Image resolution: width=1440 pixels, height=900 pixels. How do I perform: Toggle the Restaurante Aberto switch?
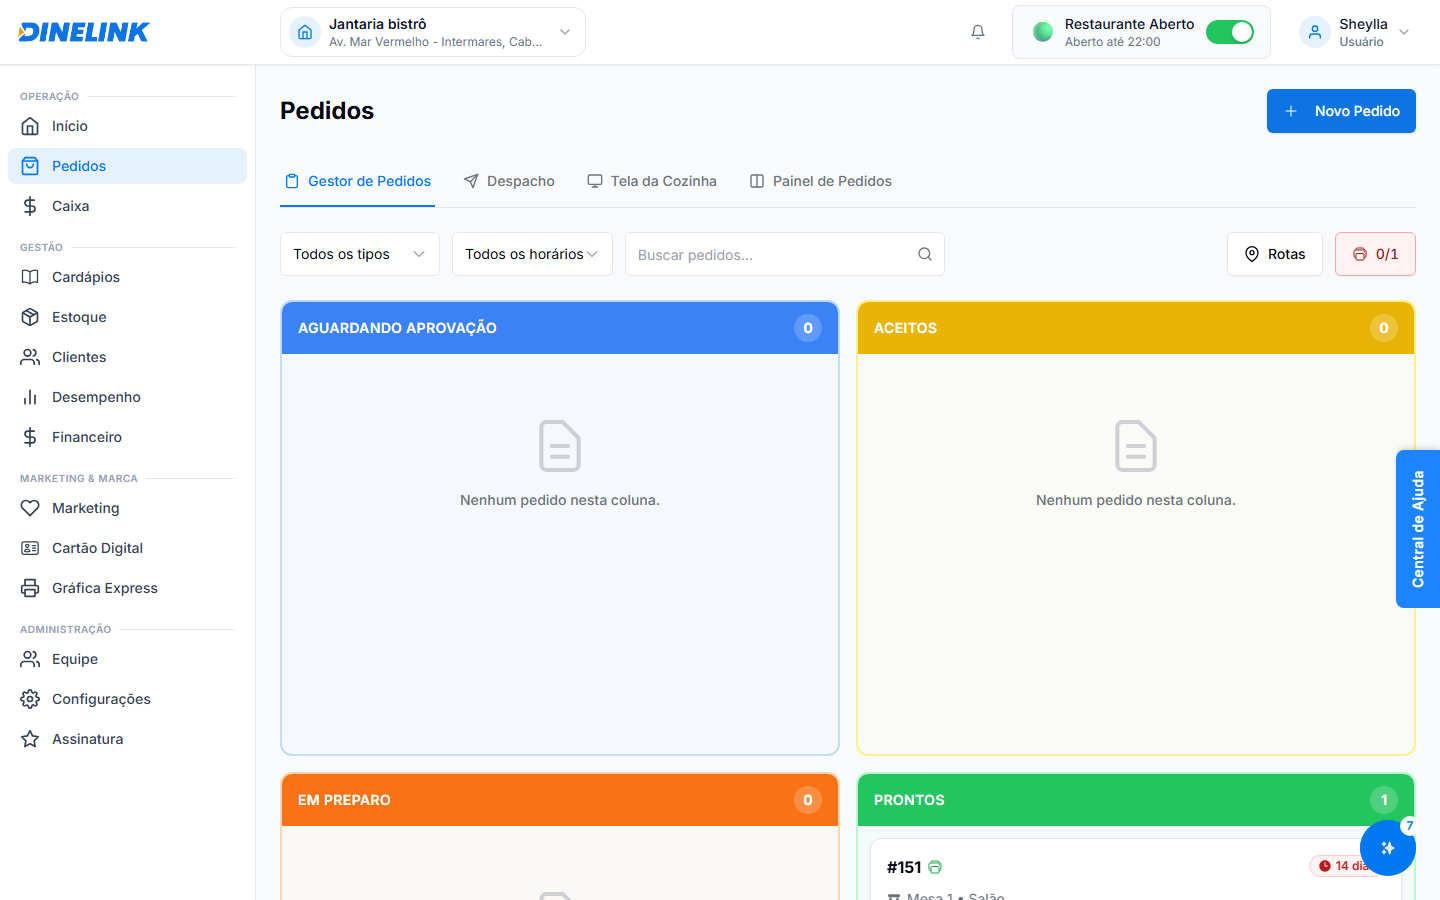click(x=1230, y=32)
